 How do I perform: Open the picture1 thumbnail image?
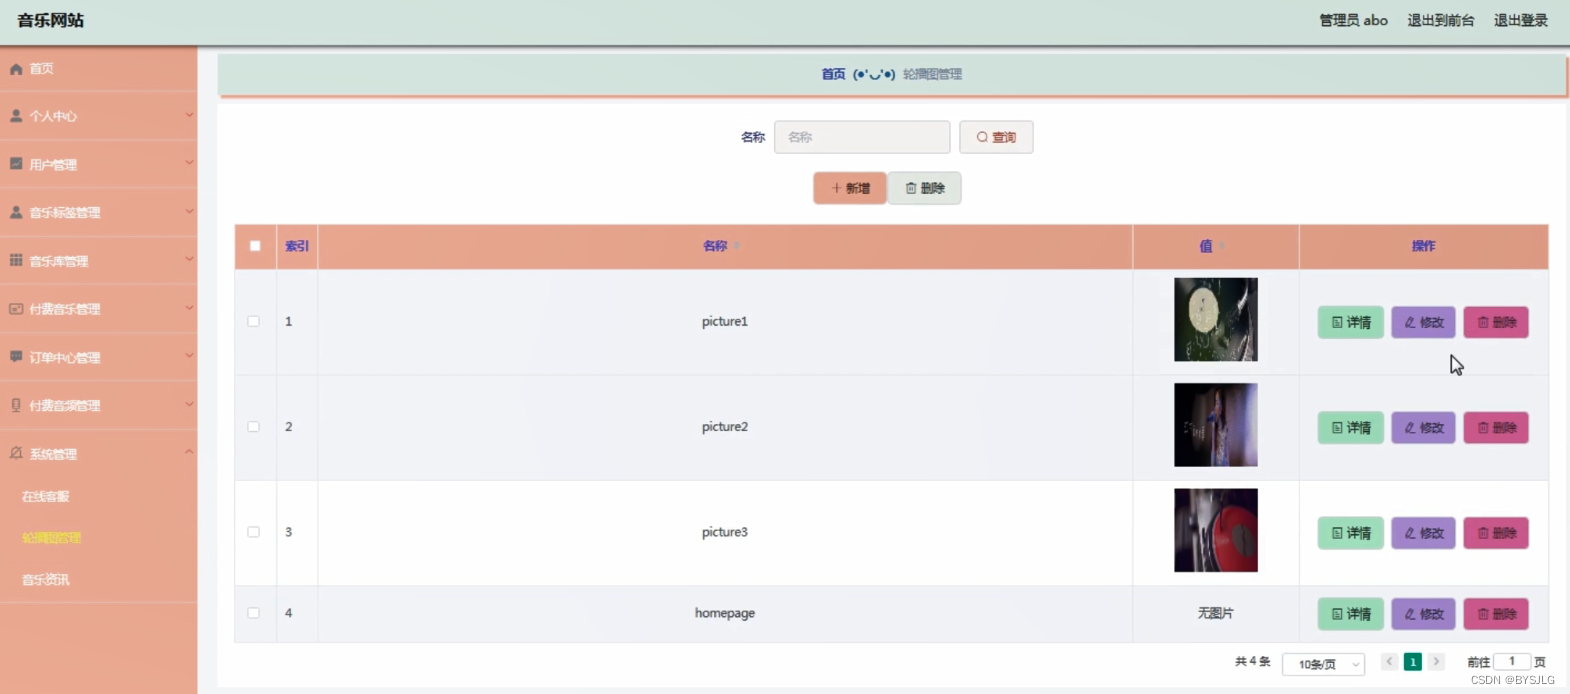[x=1216, y=320]
